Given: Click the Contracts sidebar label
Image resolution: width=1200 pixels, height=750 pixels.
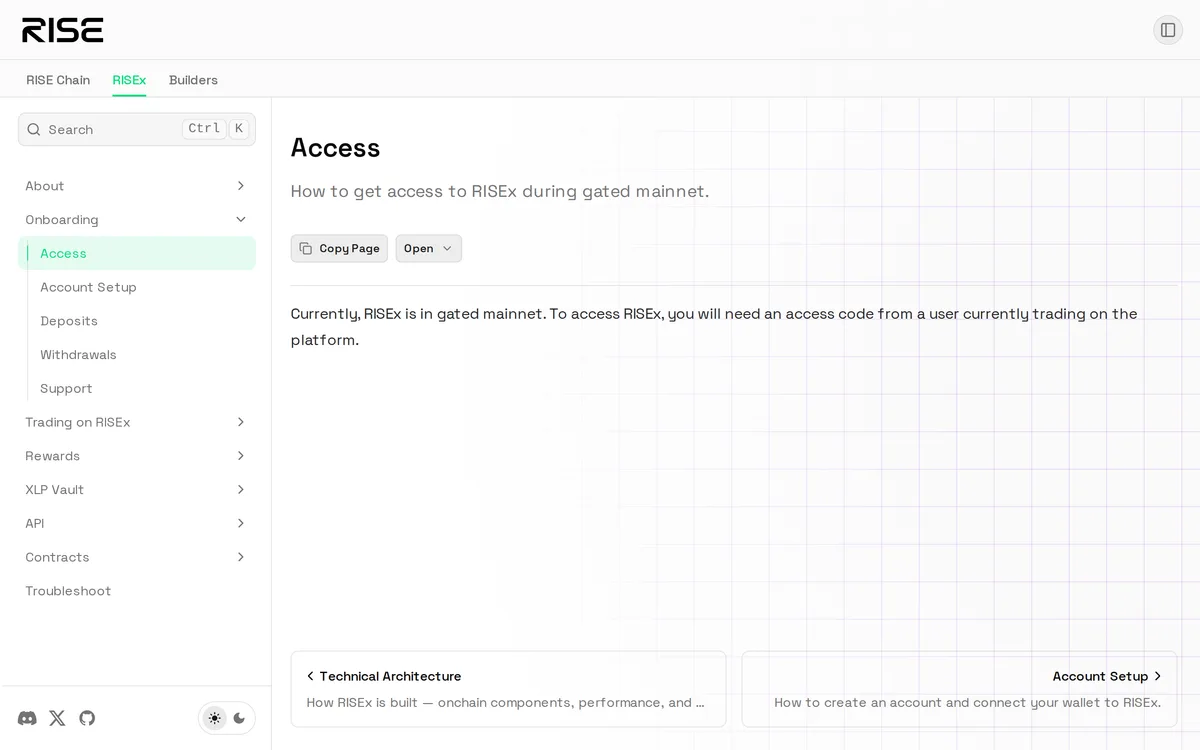Looking at the screenshot, I should pos(57,557).
